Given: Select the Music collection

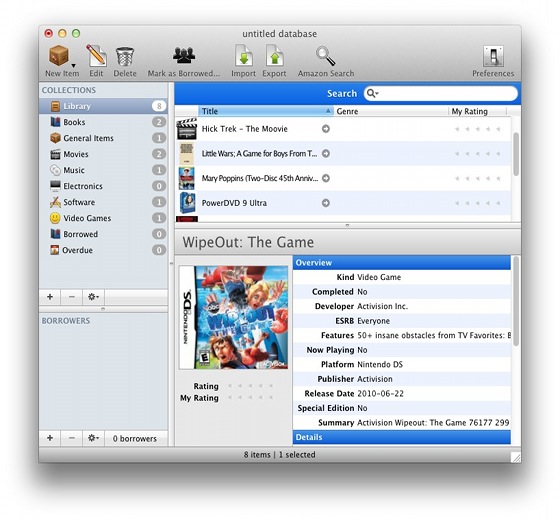Looking at the screenshot, I should 103,170.
